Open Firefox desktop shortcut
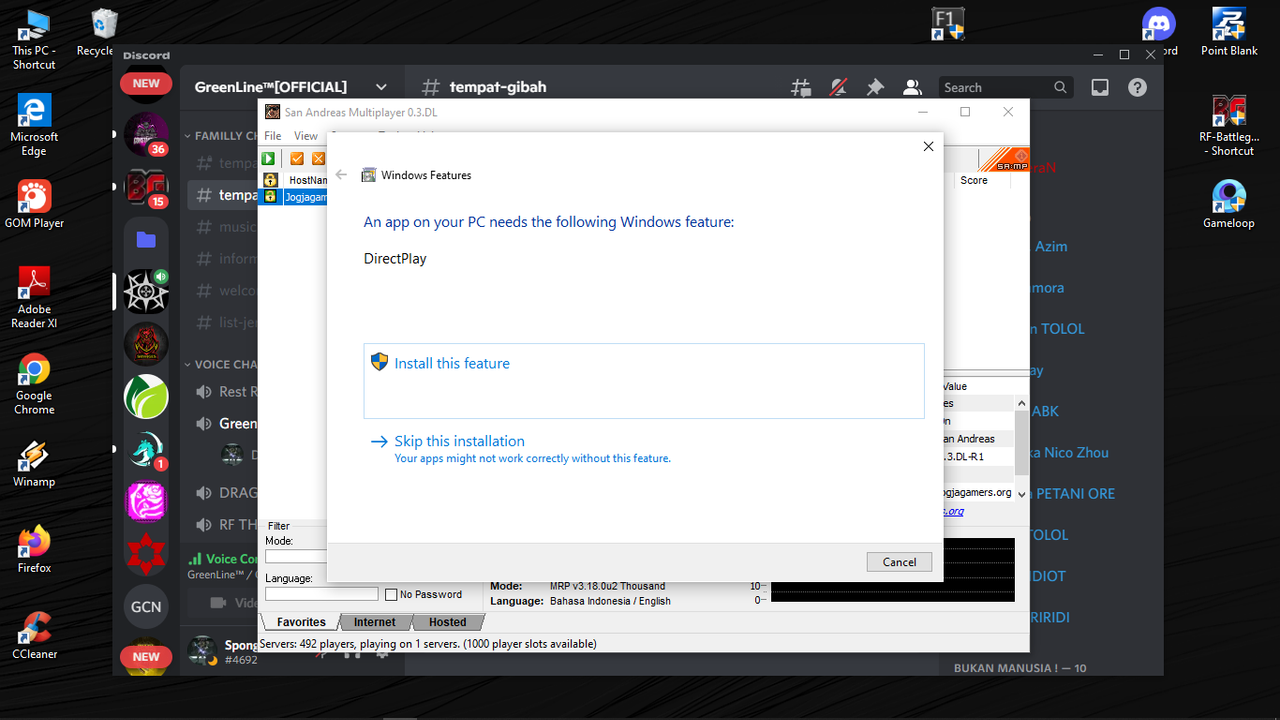1280x720 pixels. click(34, 549)
